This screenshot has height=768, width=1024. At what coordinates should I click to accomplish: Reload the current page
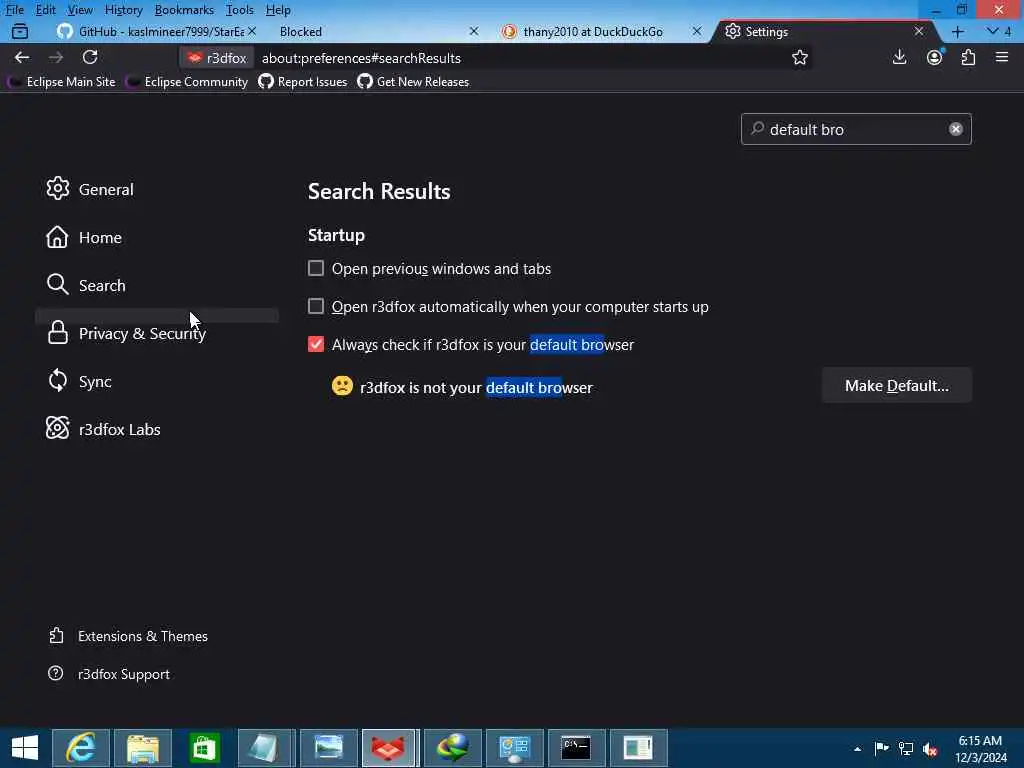(90, 57)
